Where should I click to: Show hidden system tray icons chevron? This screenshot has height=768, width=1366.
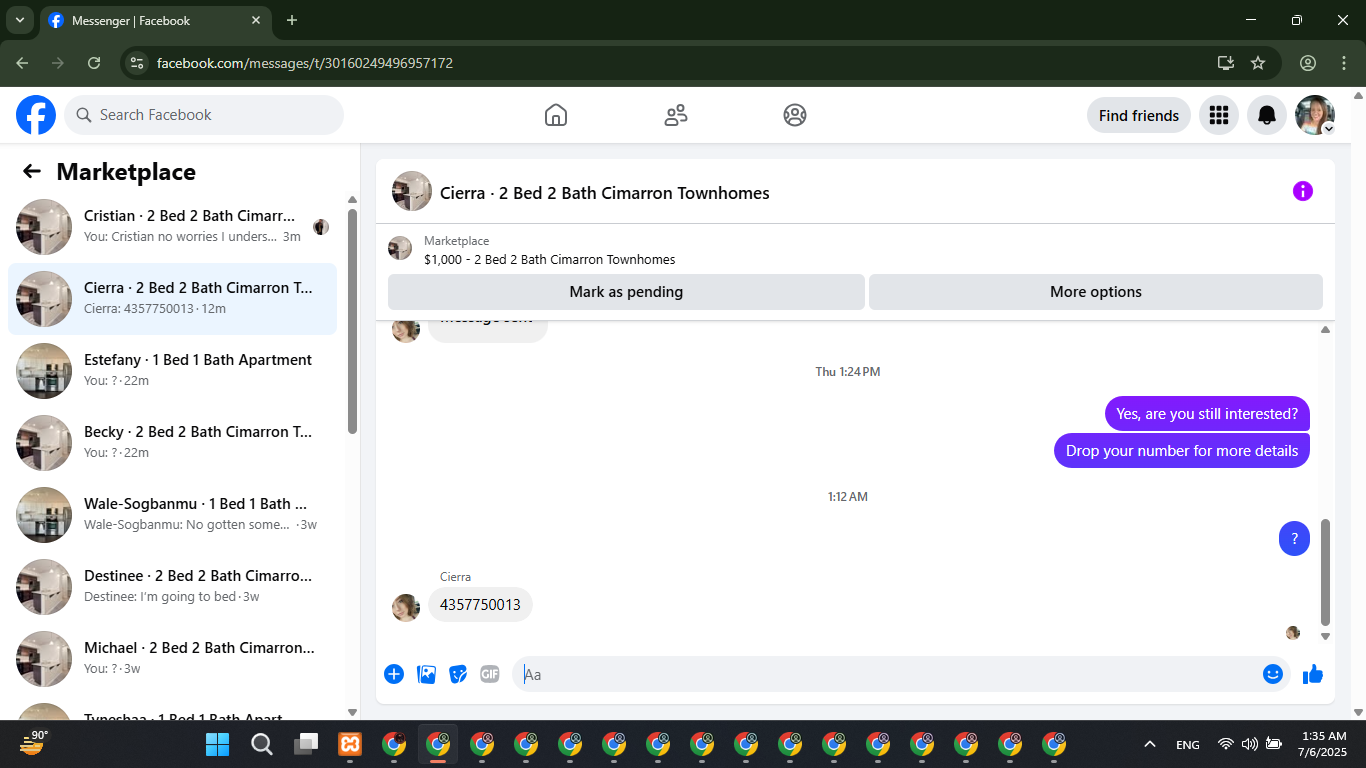[1150, 744]
